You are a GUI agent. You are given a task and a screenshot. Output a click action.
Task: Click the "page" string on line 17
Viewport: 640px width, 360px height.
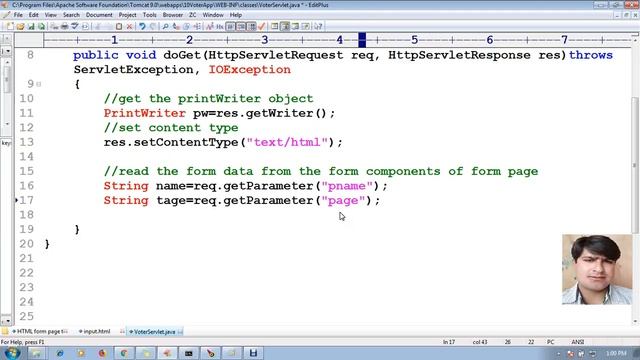(x=343, y=200)
